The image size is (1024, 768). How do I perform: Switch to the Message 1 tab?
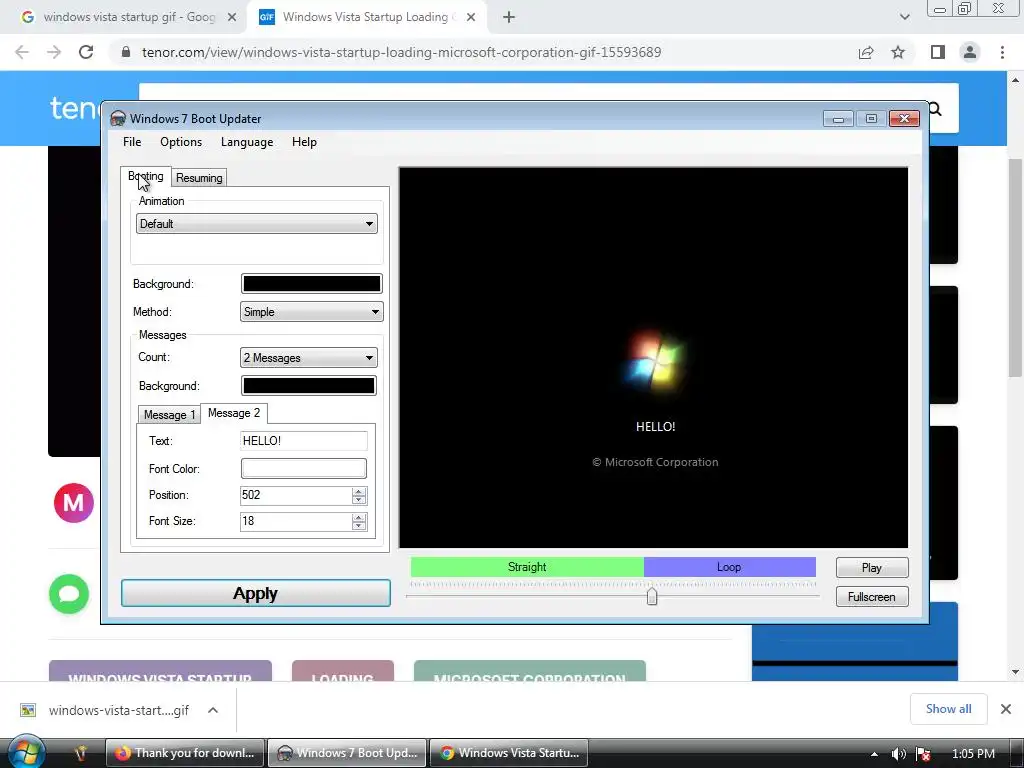tap(169, 415)
